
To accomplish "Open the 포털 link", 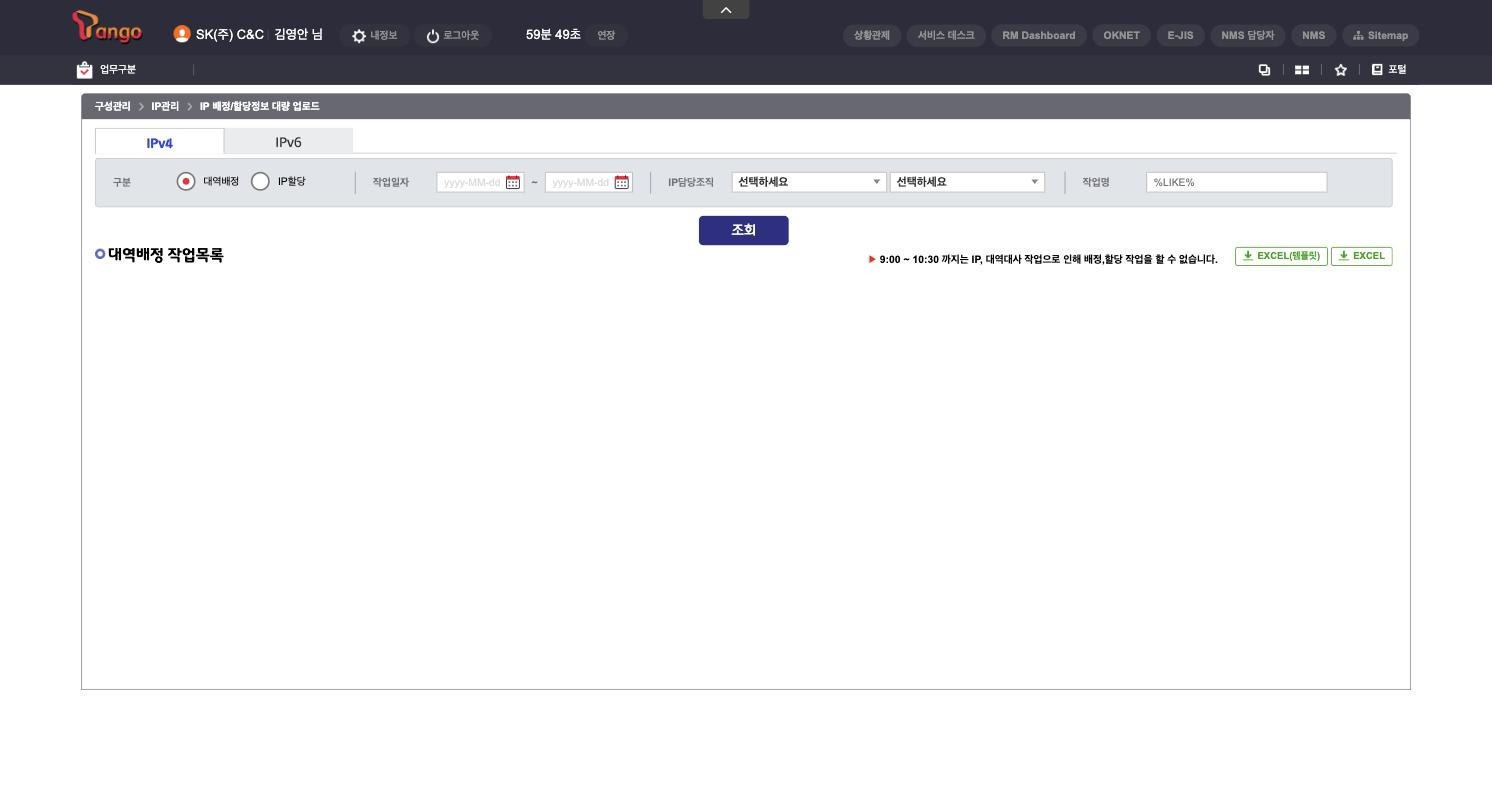I will click(x=1389, y=70).
